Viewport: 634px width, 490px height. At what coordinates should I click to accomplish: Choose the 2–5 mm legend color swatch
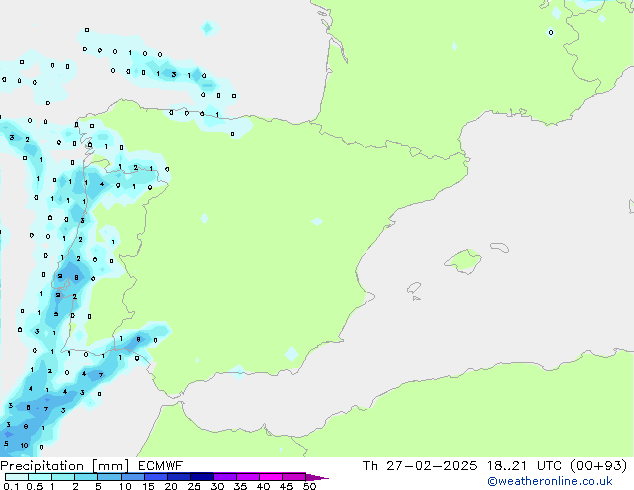pos(86,477)
